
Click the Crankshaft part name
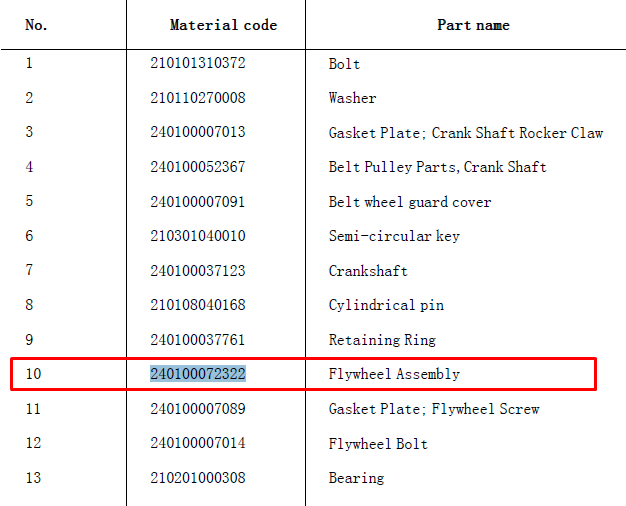click(368, 271)
